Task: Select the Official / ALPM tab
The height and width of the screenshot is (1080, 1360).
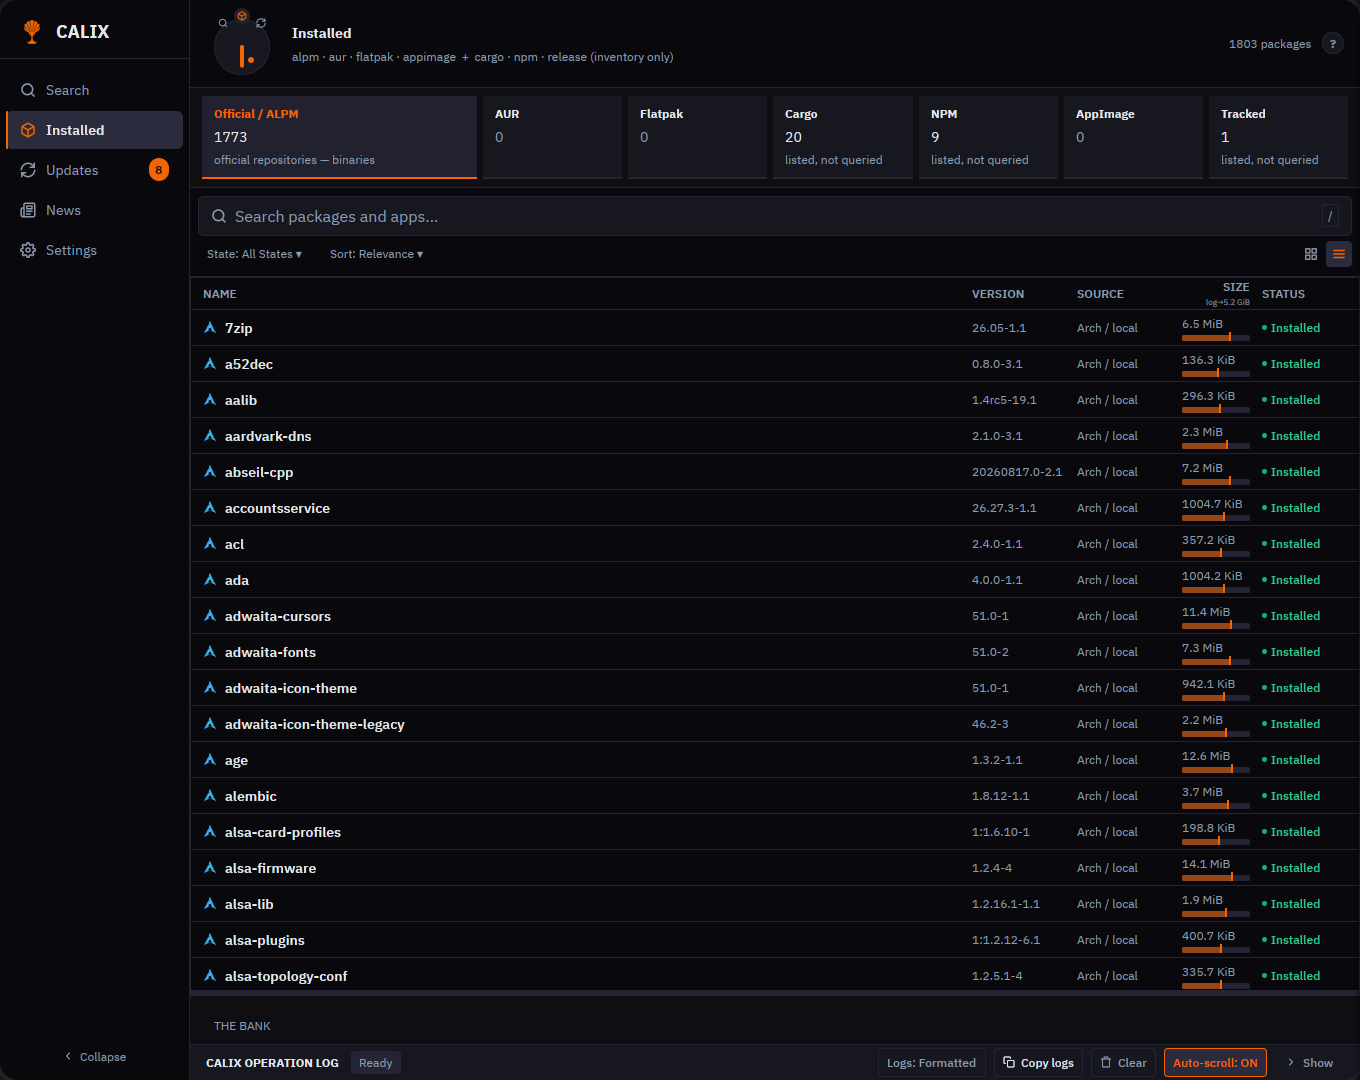Action: tap(339, 137)
